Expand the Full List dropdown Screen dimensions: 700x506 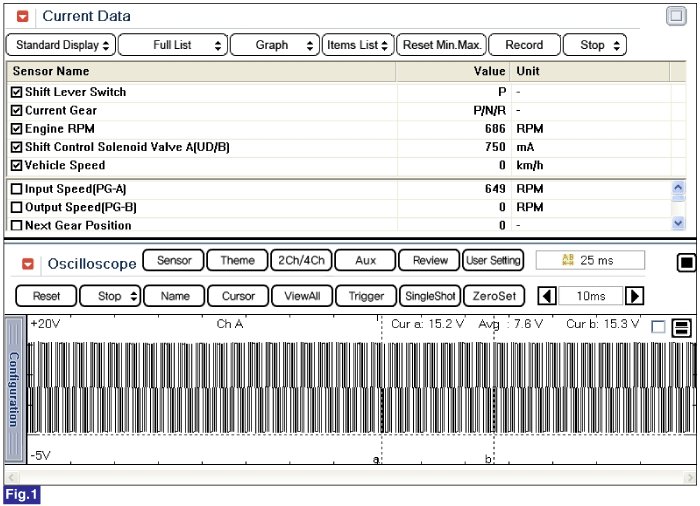tap(173, 45)
